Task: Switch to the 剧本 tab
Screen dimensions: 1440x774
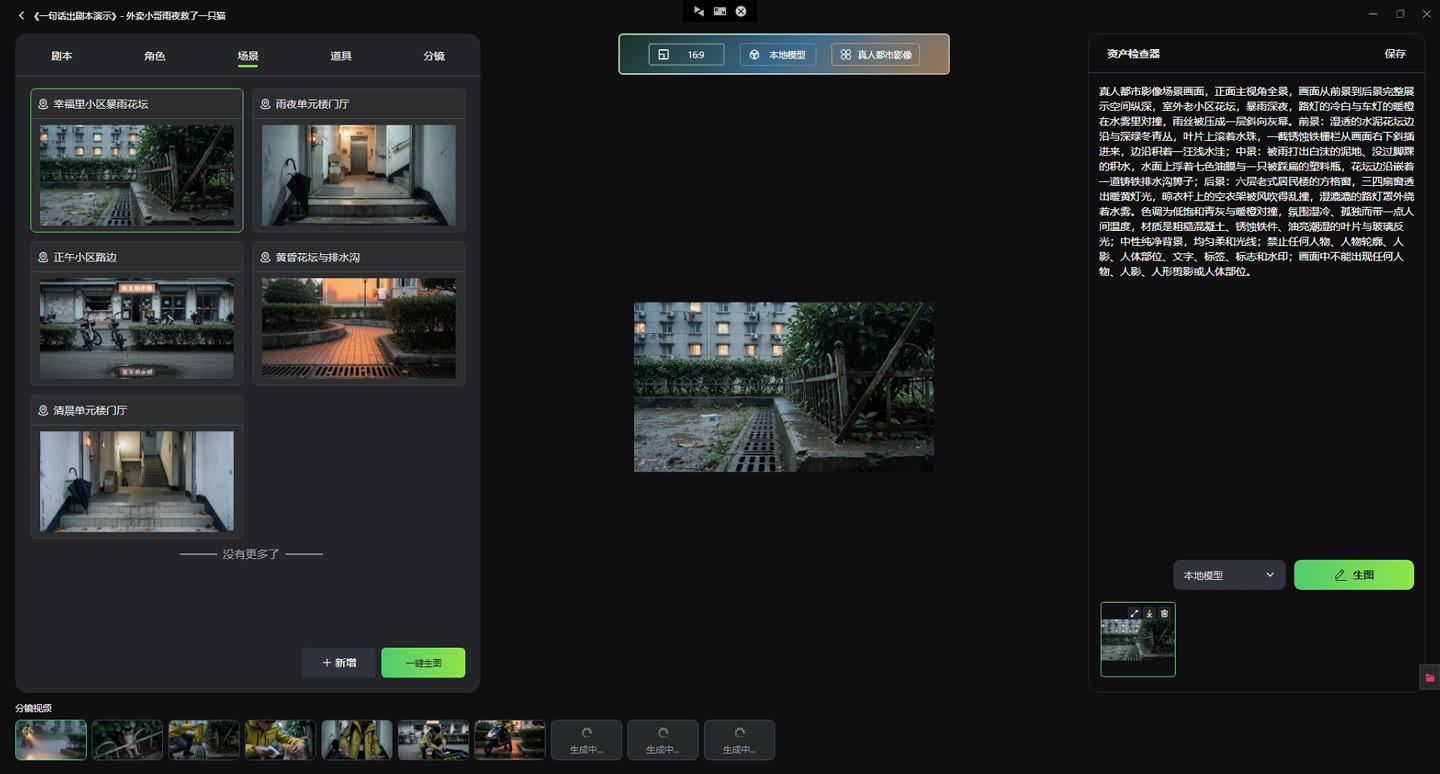Action: coord(62,56)
